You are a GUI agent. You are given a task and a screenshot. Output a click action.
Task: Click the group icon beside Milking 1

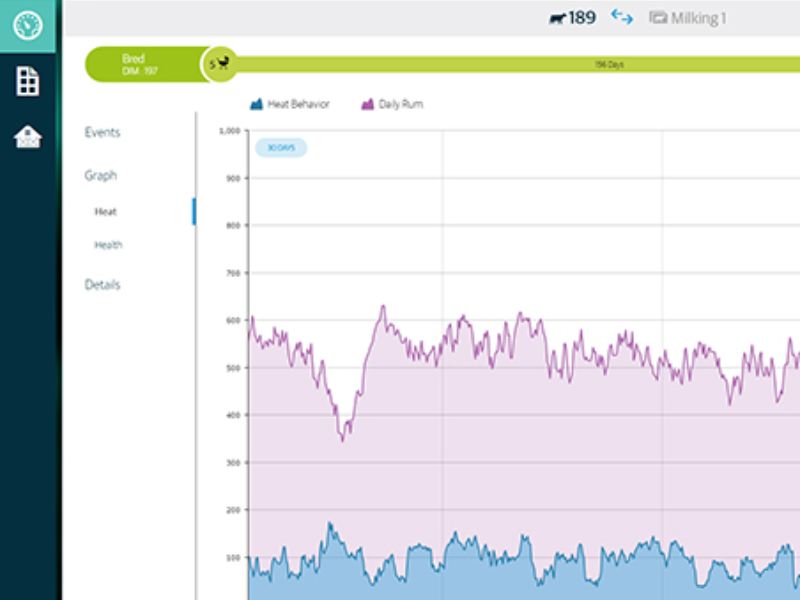(657, 18)
